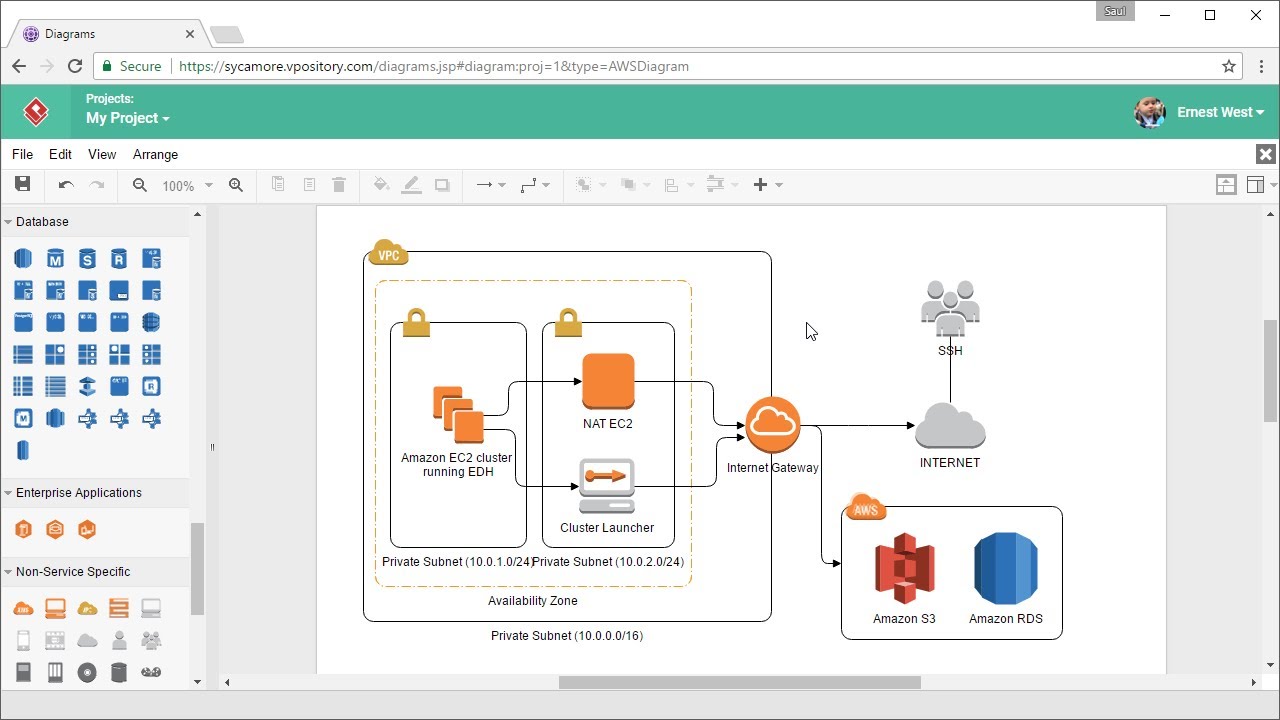Image resolution: width=1280 pixels, height=720 pixels.
Task: Click the sidebar collapse splitter handle
Action: click(x=212, y=447)
